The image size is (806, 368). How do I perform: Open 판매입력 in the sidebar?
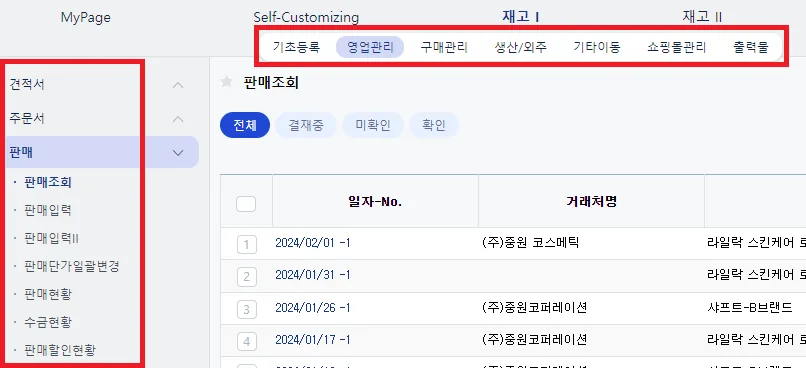(48, 210)
